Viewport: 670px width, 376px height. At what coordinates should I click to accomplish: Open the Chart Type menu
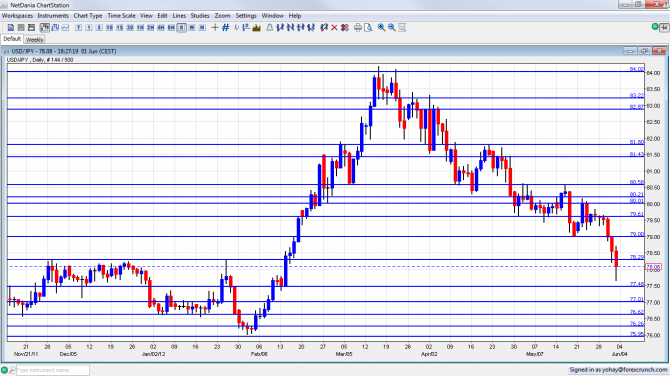coord(88,15)
